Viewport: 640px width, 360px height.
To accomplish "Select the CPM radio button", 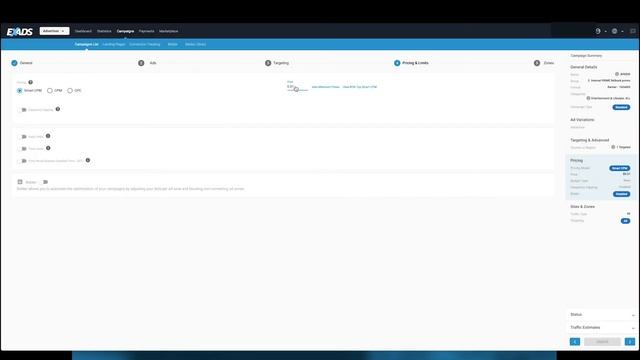I will (50, 91).
